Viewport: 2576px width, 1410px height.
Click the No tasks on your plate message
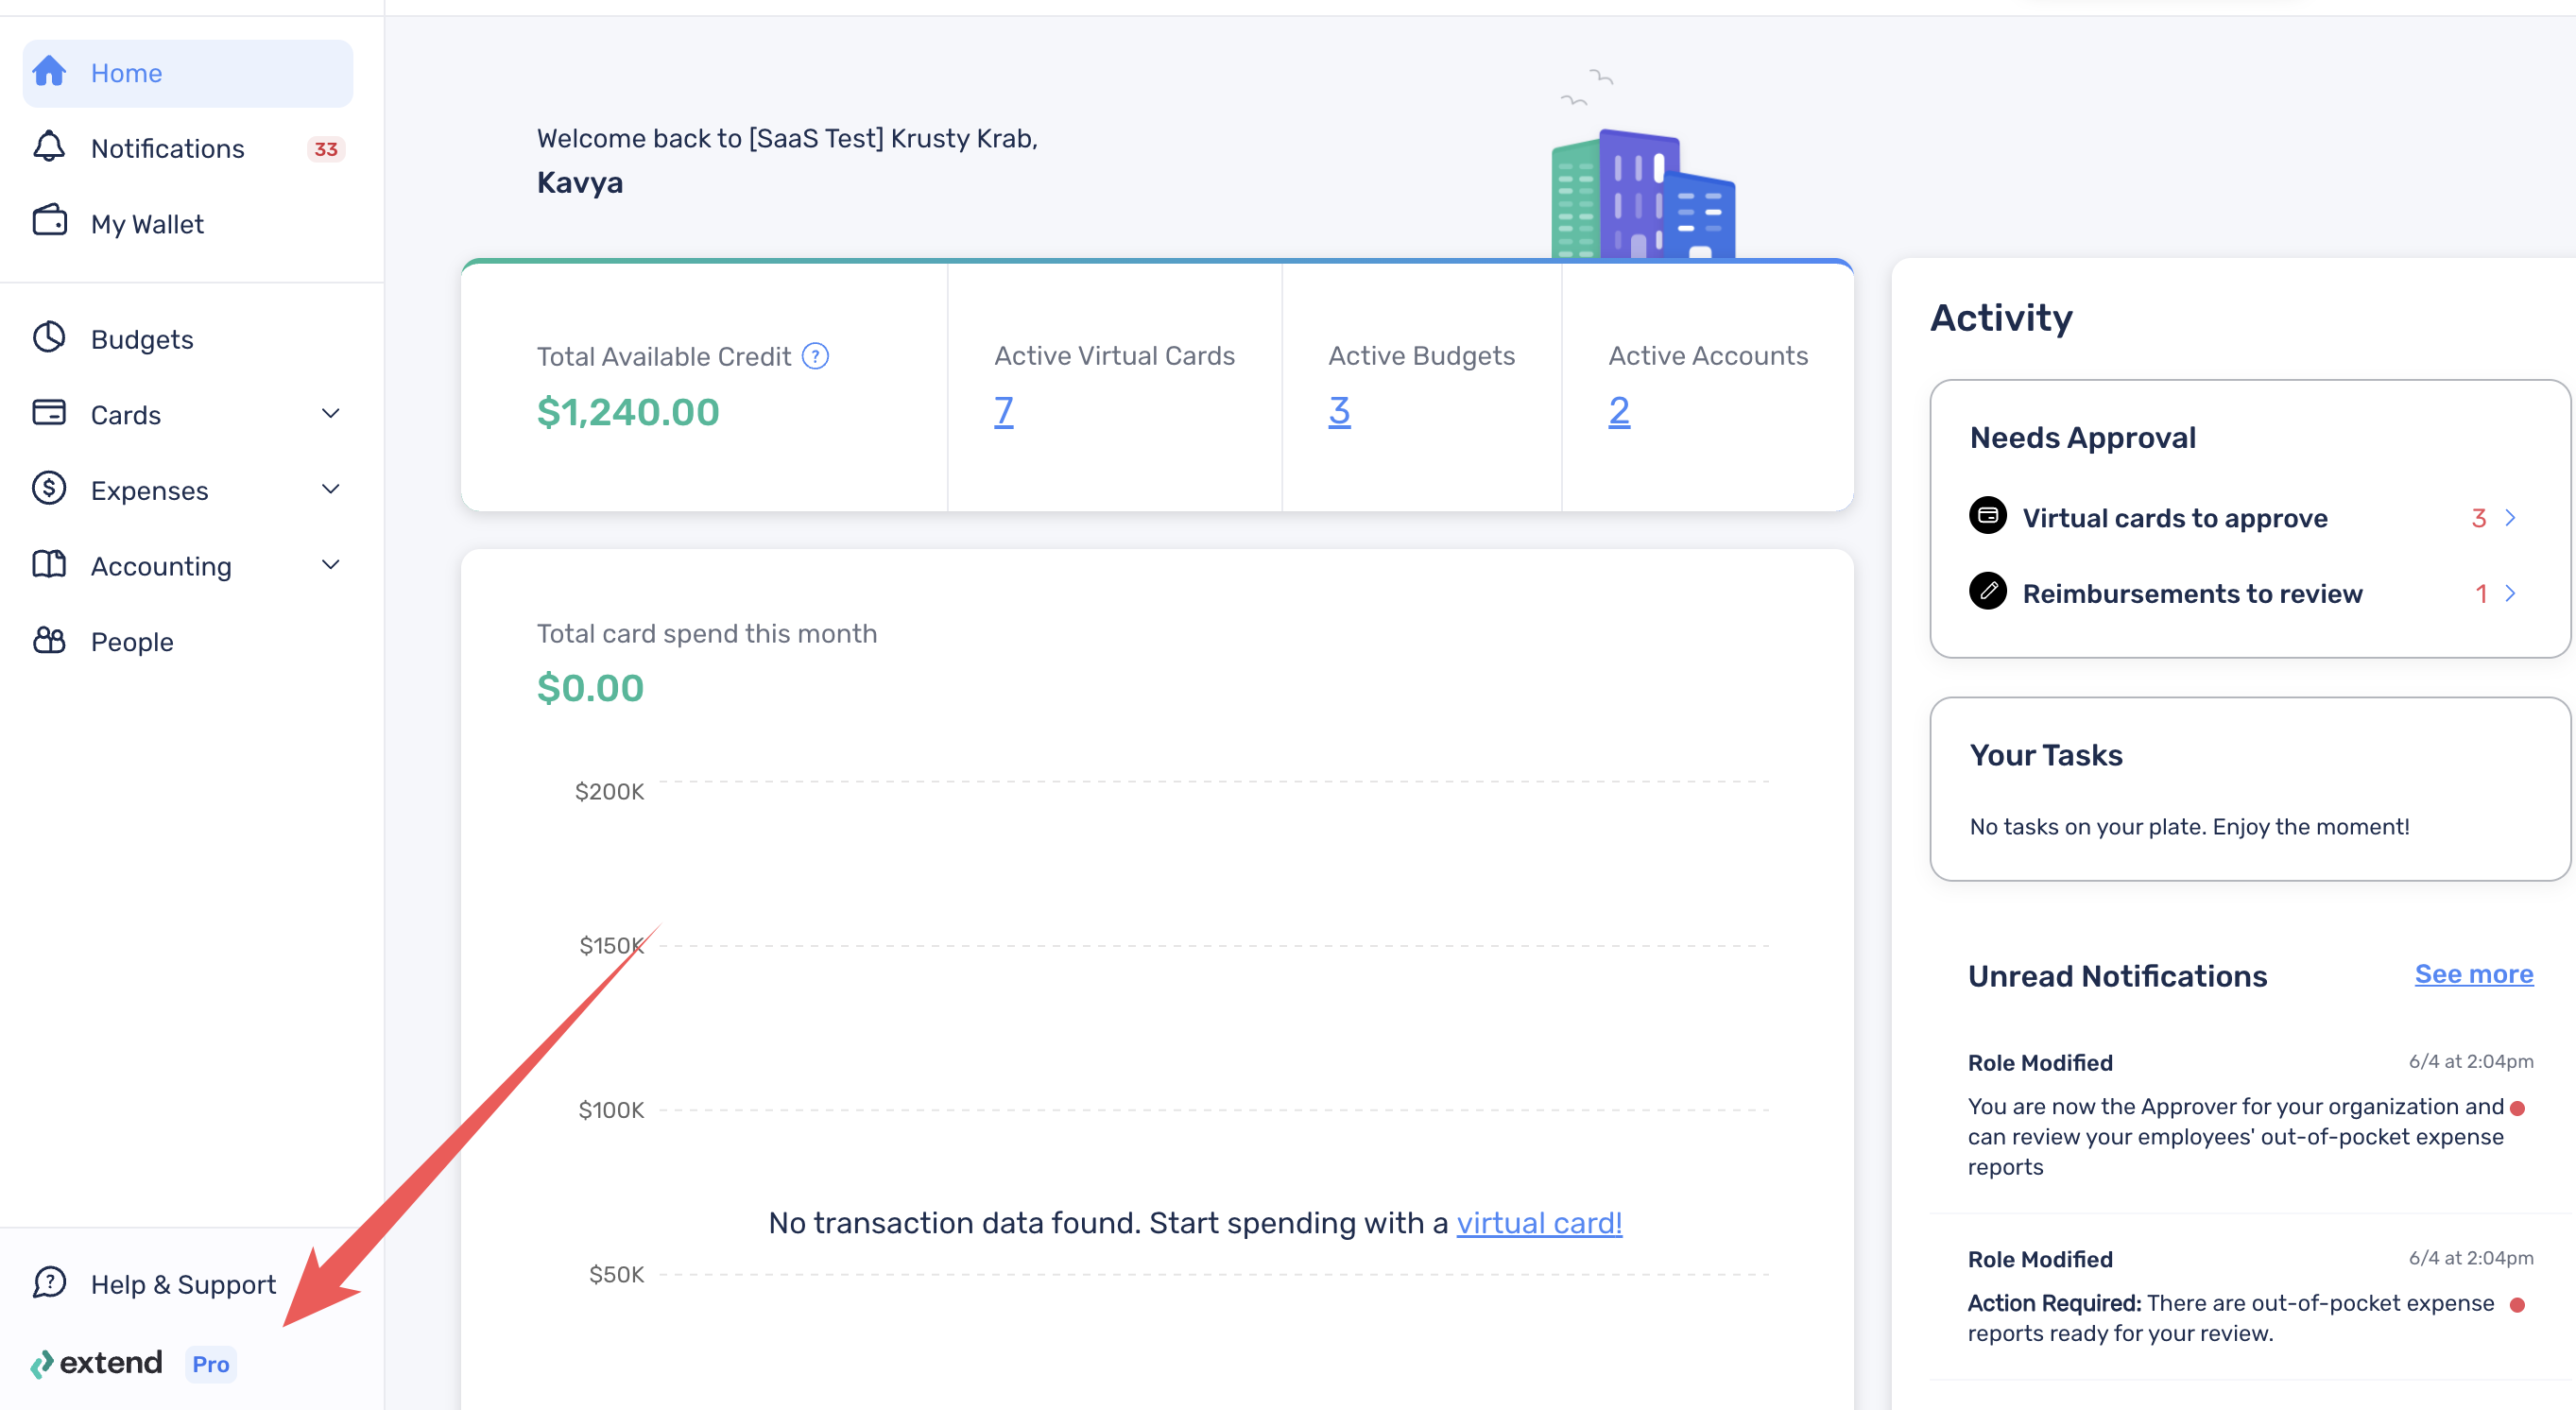tap(2189, 826)
